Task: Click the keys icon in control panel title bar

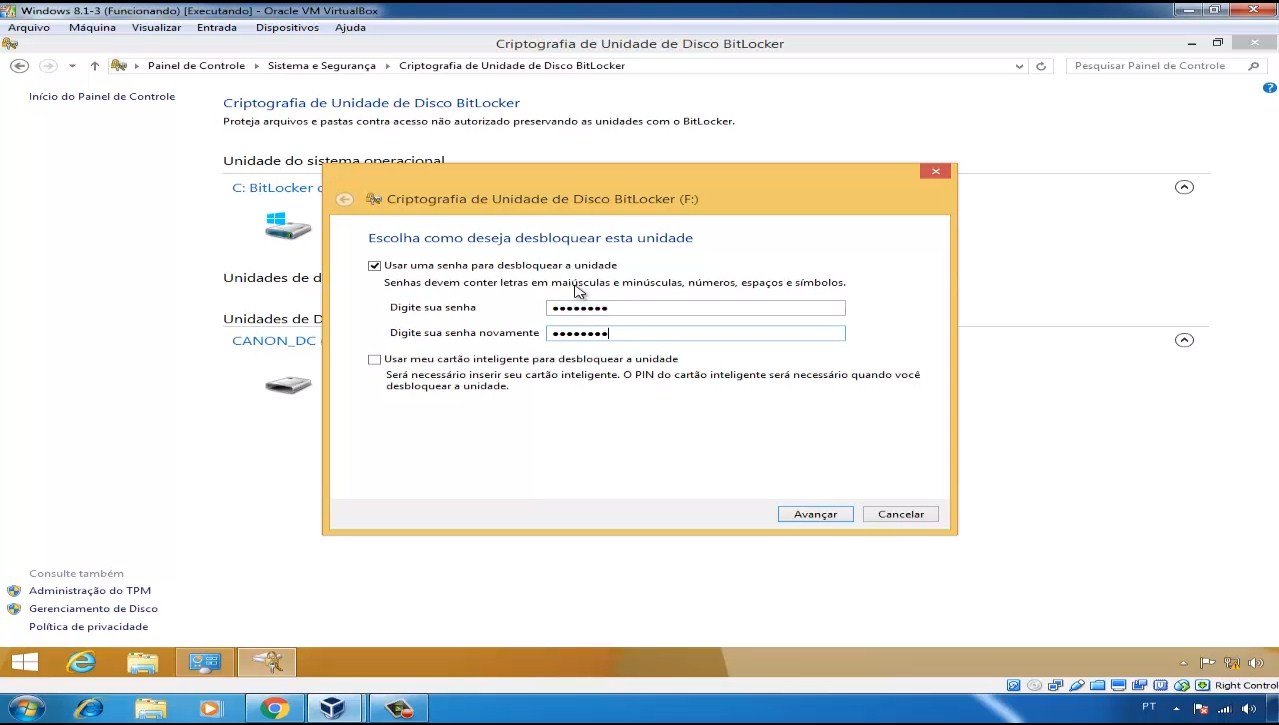Action: click(10, 44)
